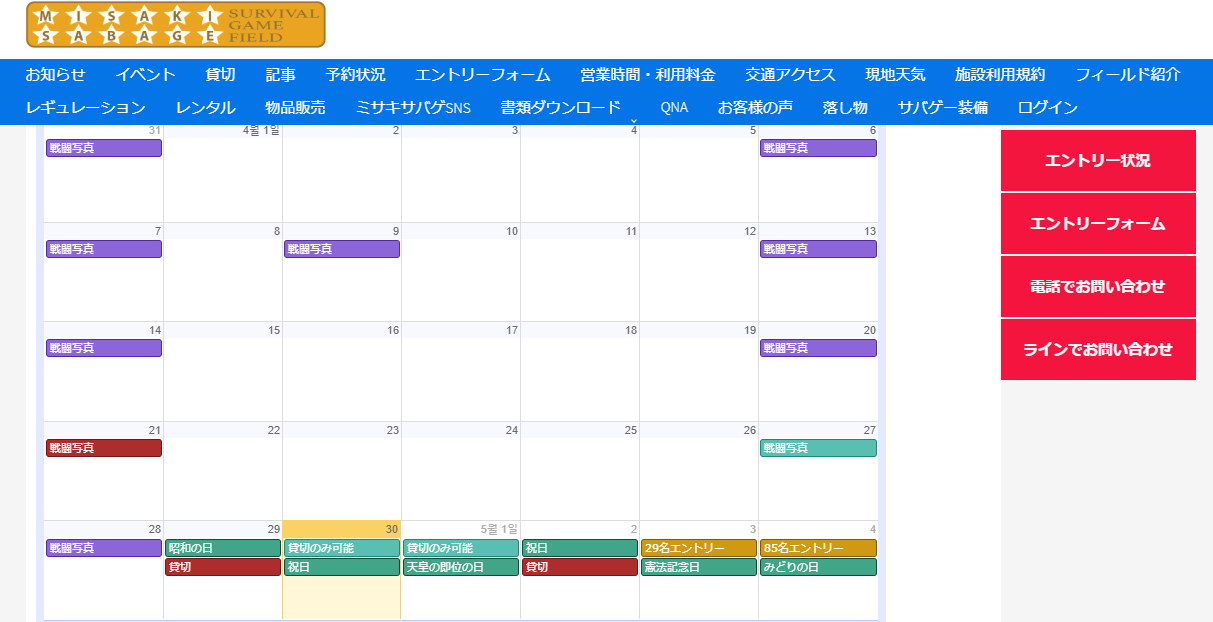The height and width of the screenshot is (622, 1213).
Task: Click the 天皇の即位の日 event
Action: point(460,567)
